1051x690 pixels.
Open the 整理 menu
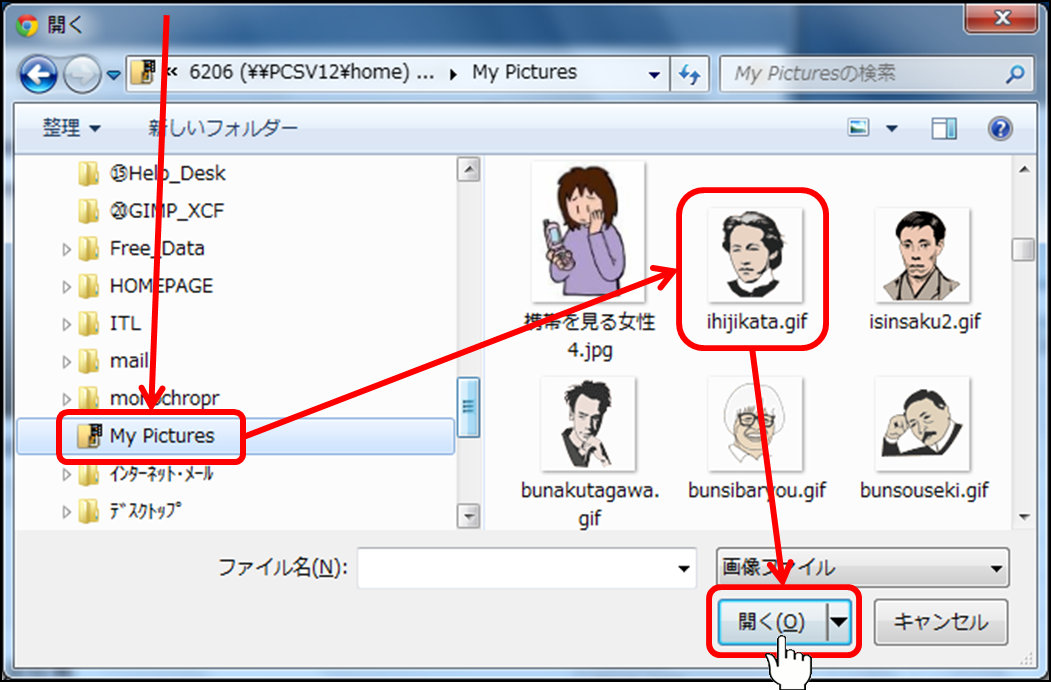pyautogui.click(x=71, y=129)
